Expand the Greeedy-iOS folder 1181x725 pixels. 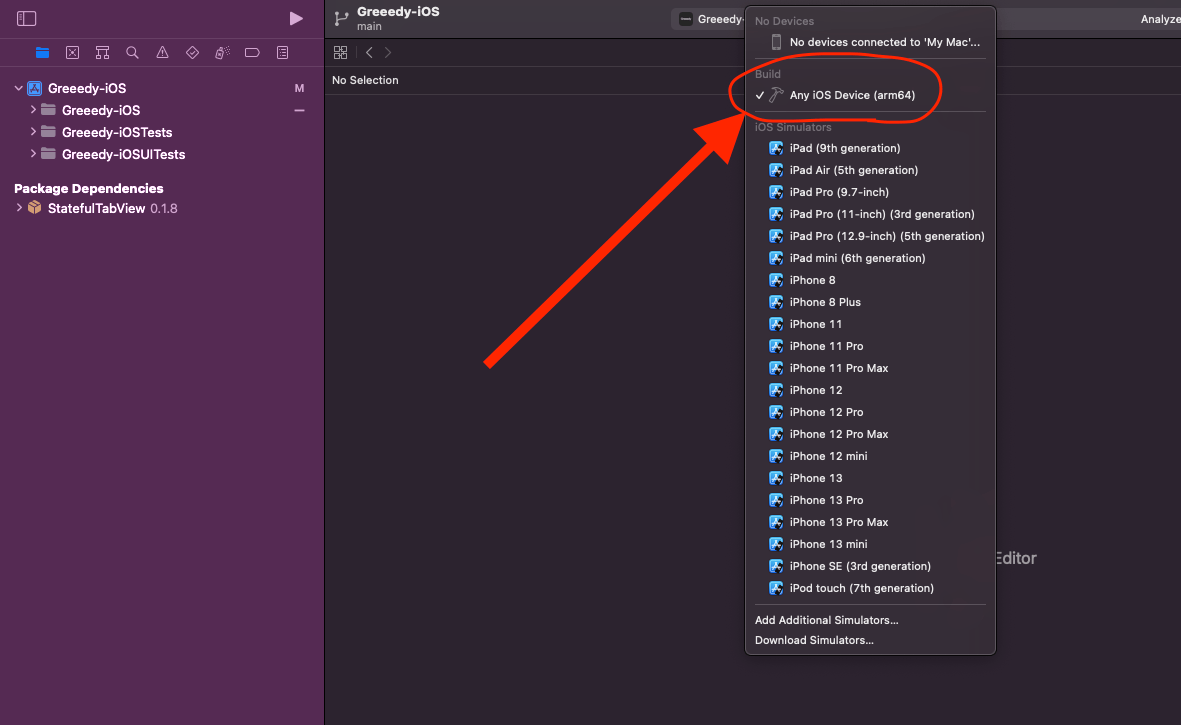(x=32, y=110)
